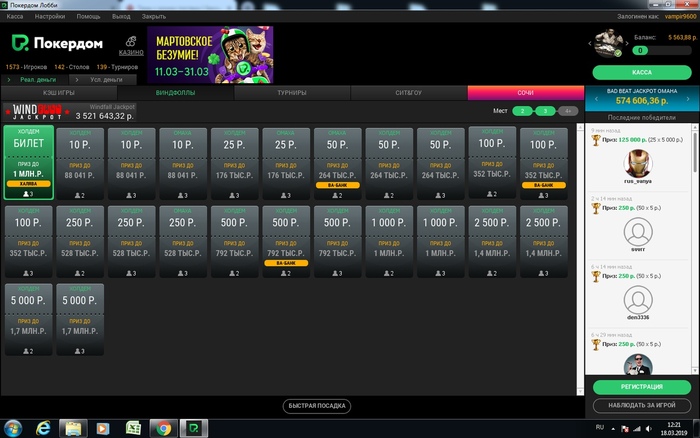The width and height of the screenshot is (700, 438).
Task: Toggle the 3 seats filter
Action: click(545, 111)
